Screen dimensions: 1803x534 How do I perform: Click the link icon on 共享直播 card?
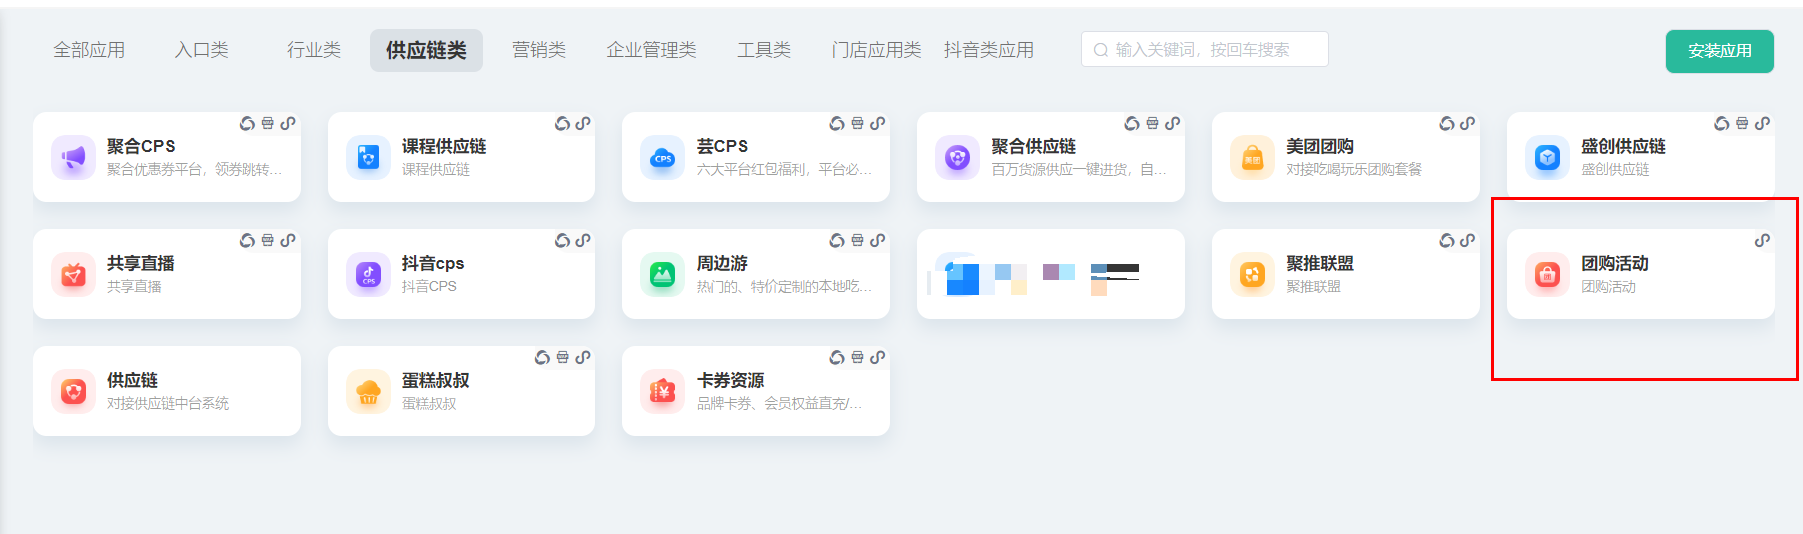pos(288,241)
